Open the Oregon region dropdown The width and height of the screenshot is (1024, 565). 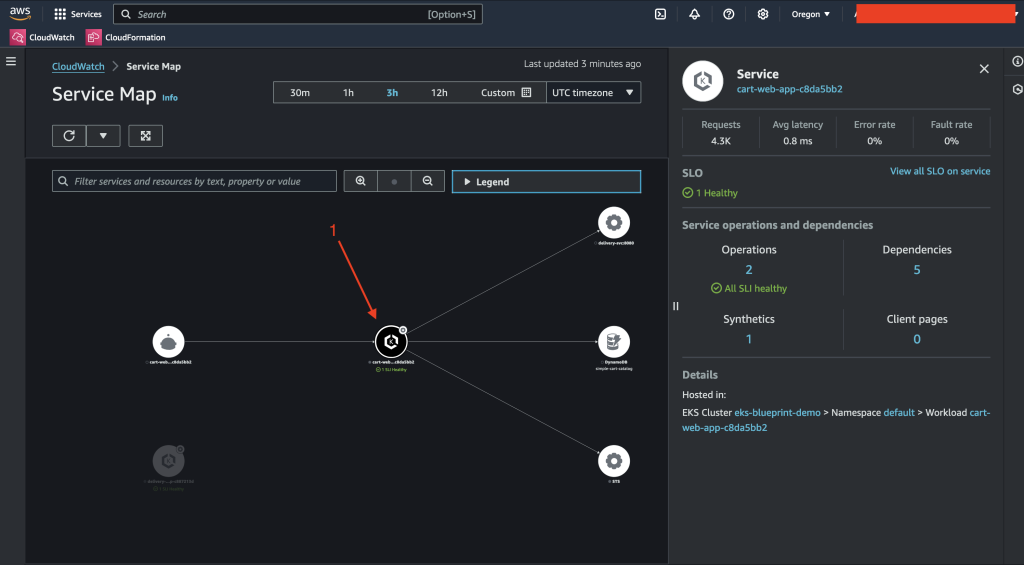click(x=810, y=14)
